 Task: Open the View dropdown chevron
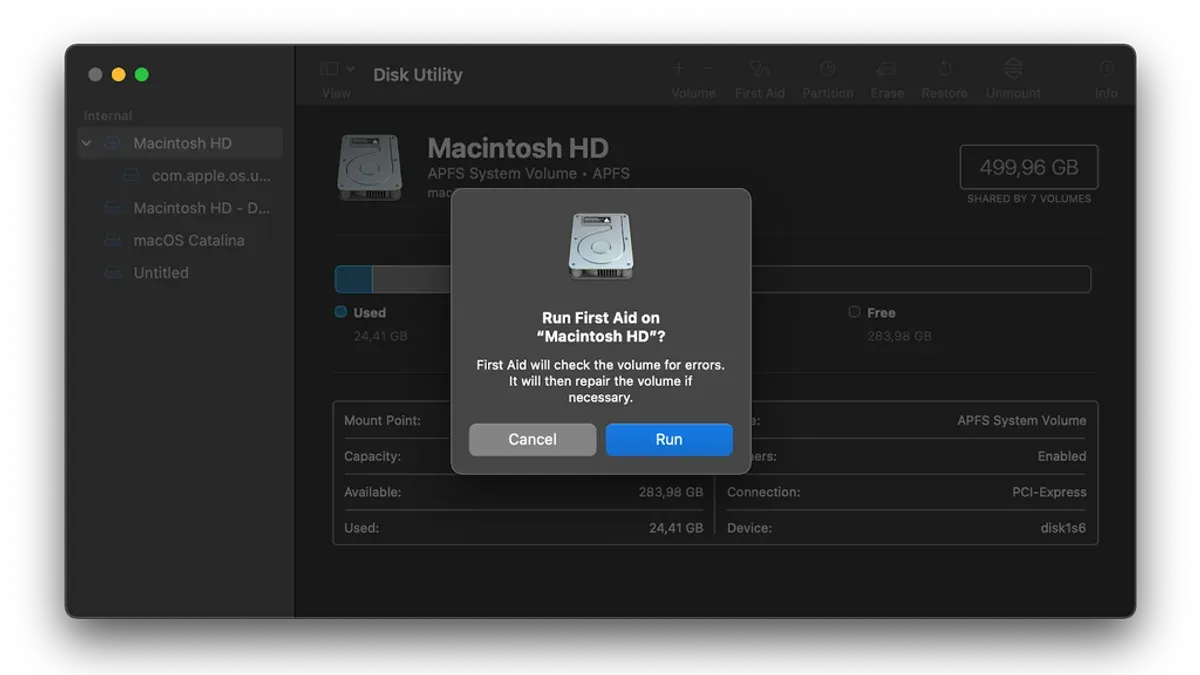[x=350, y=69]
